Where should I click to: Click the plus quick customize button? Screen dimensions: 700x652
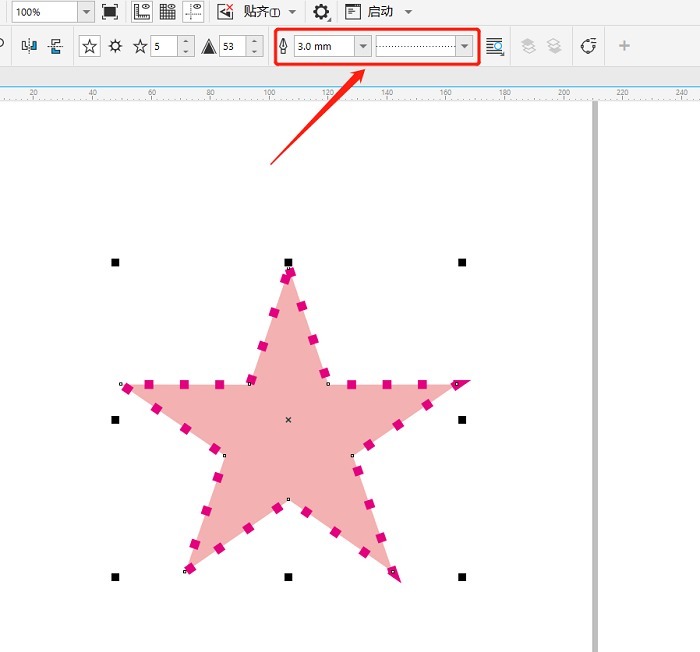click(624, 46)
